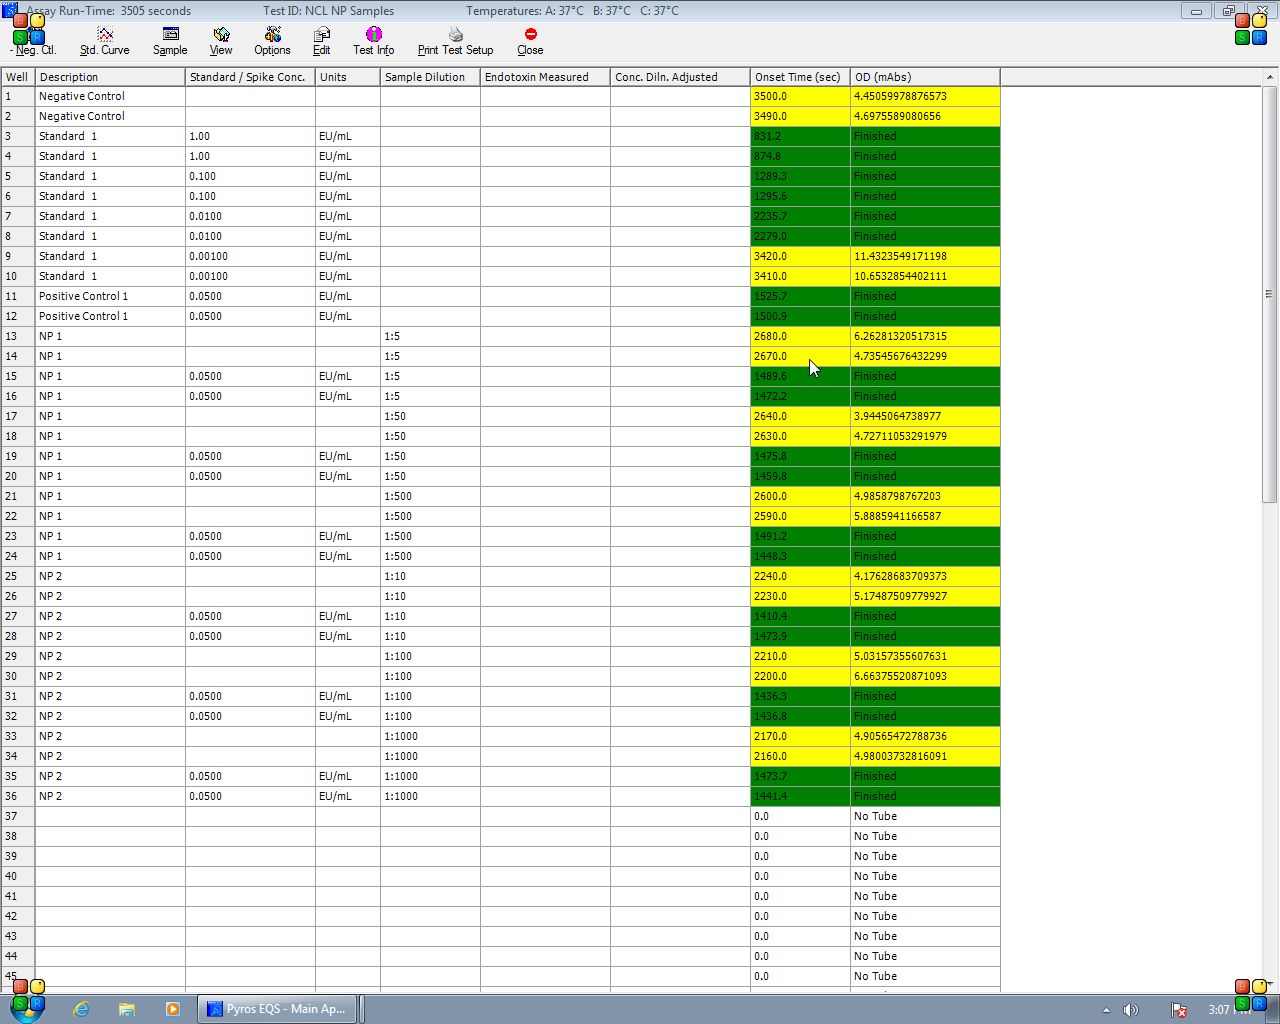Open the Options toolbar tool
1280x1024 pixels.
click(272, 41)
